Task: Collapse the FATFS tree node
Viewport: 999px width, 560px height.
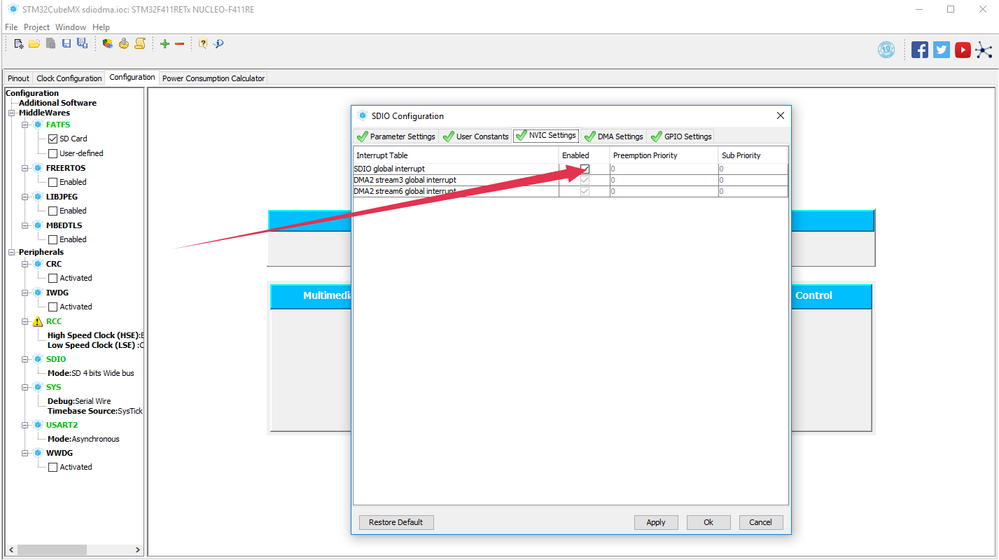Action: 25,125
